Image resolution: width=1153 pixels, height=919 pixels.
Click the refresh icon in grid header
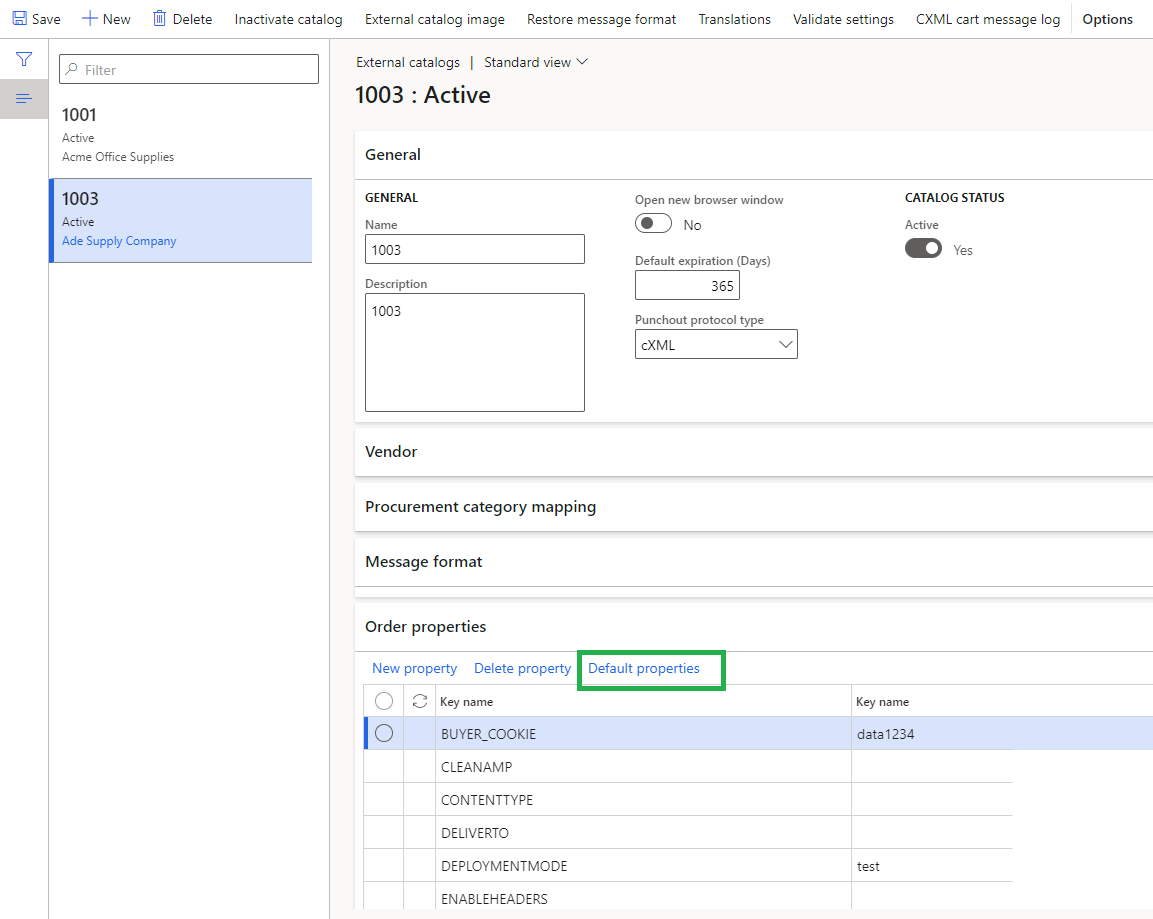click(x=420, y=701)
